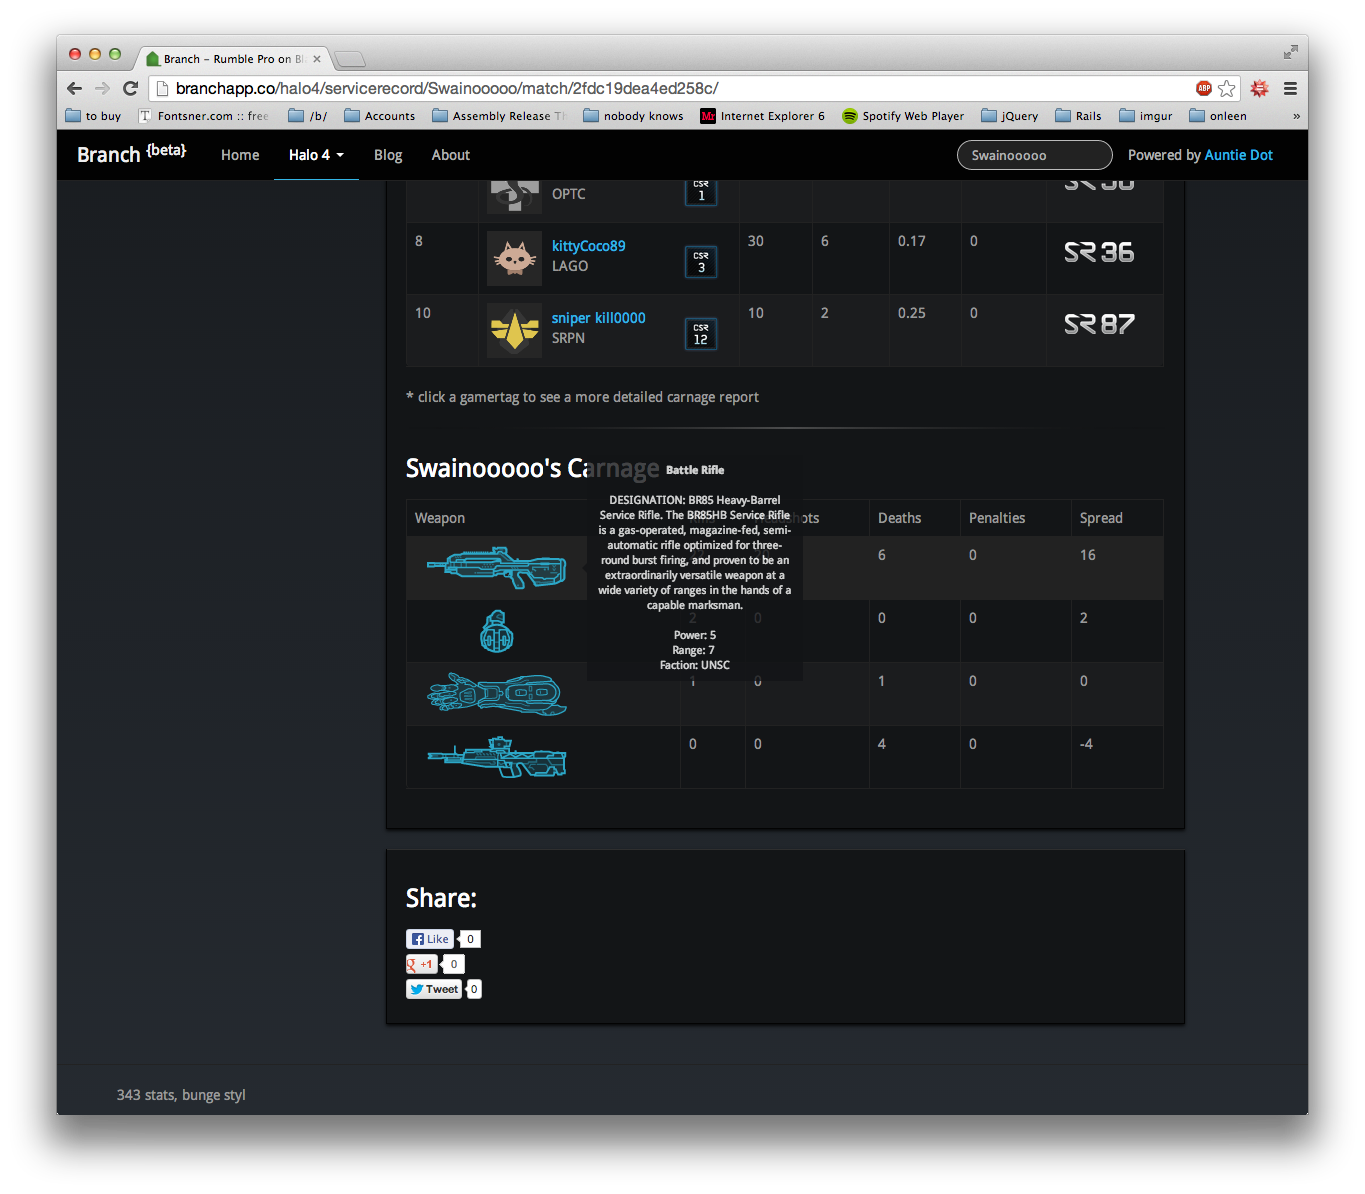Click the spread value -4

[x=1086, y=744]
